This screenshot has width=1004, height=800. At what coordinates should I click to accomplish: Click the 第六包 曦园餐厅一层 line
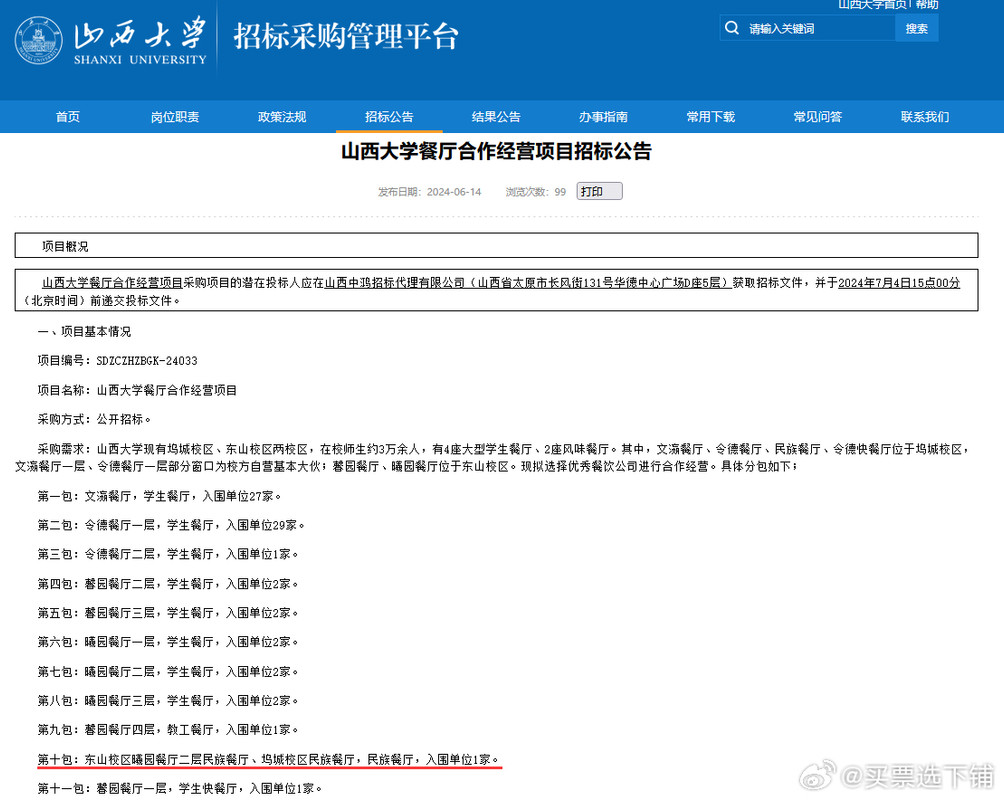[168, 642]
